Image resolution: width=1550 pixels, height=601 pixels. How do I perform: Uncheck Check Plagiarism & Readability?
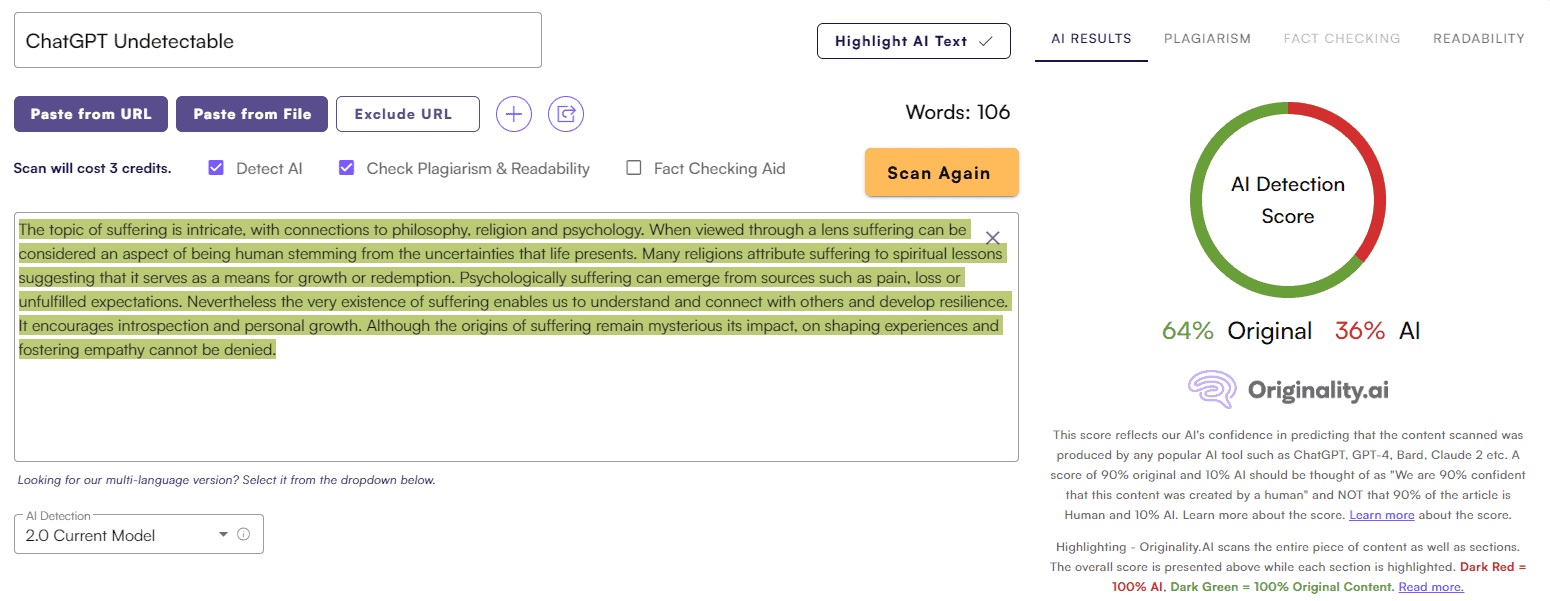pyautogui.click(x=347, y=168)
